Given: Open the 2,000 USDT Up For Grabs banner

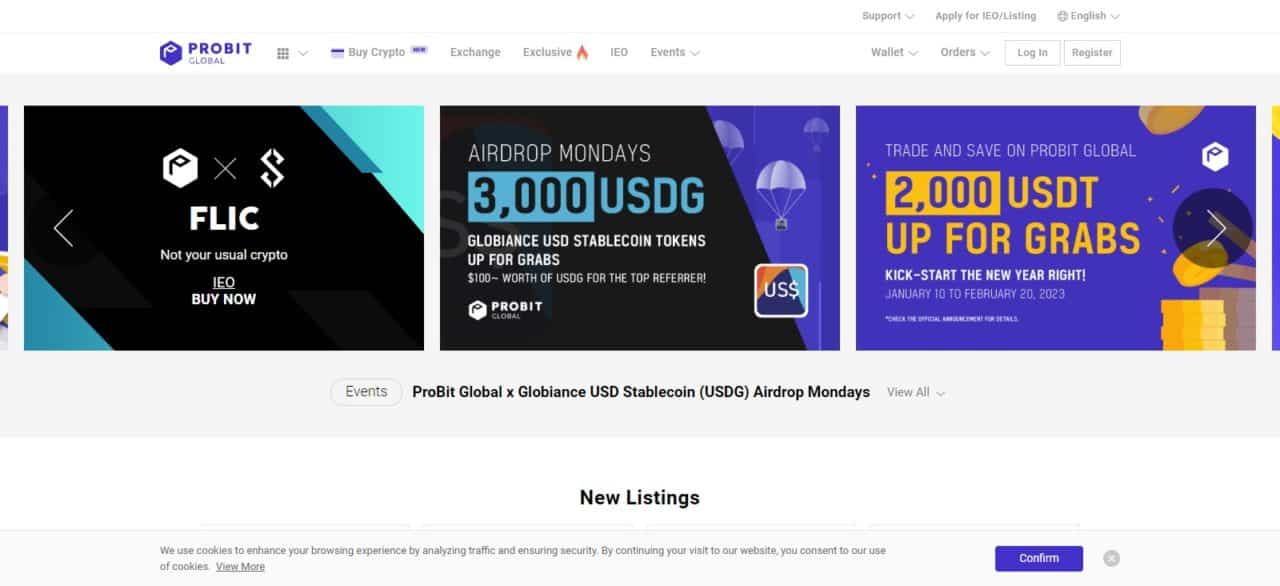Looking at the screenshot, I should tap(1056, 228).
